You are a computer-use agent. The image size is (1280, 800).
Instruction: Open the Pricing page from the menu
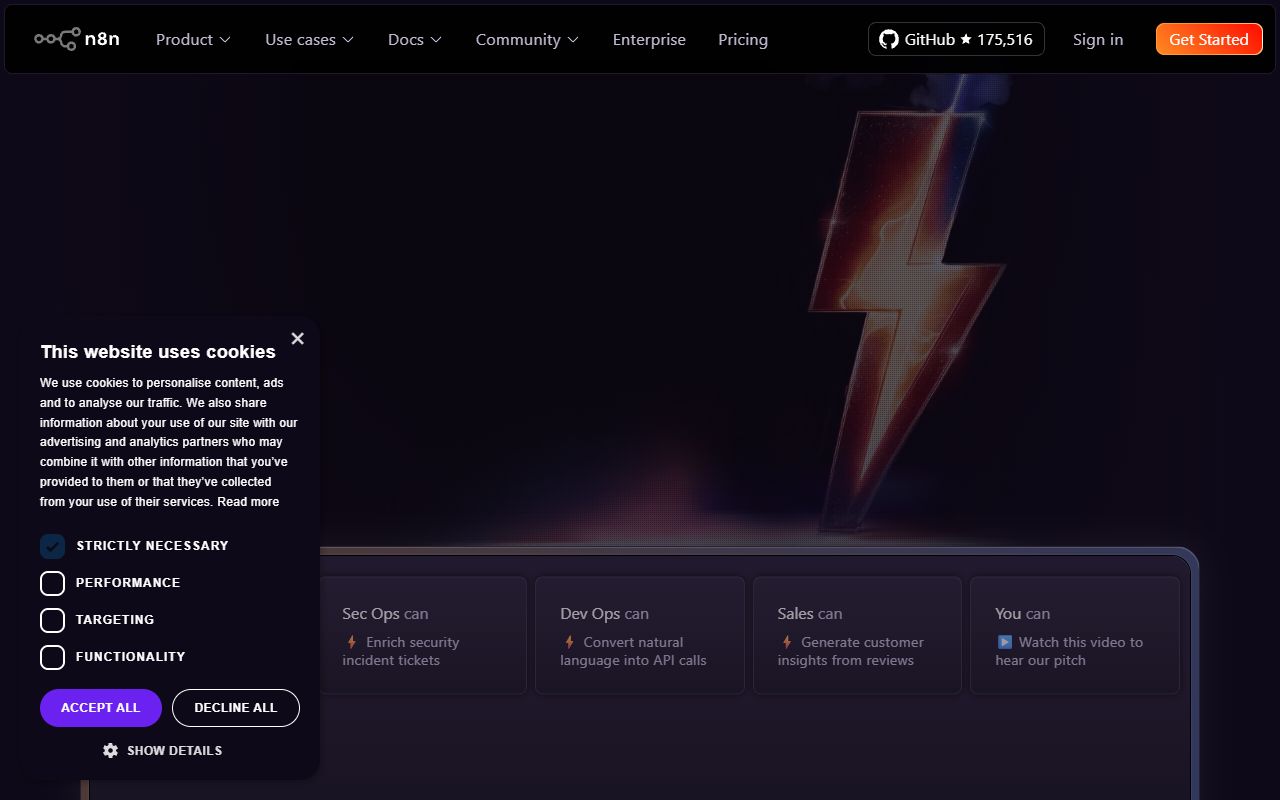(743, 39)
